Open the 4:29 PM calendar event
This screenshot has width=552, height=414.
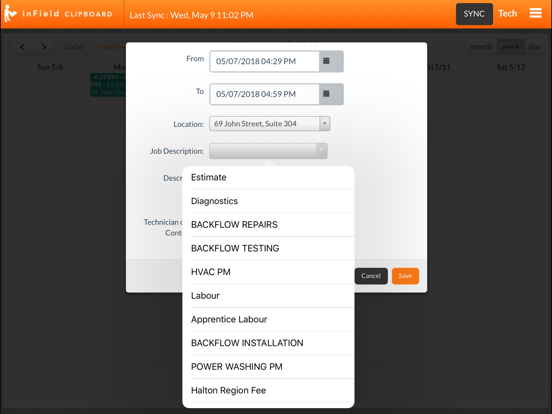pyautogui.click(x=108, y=85)
